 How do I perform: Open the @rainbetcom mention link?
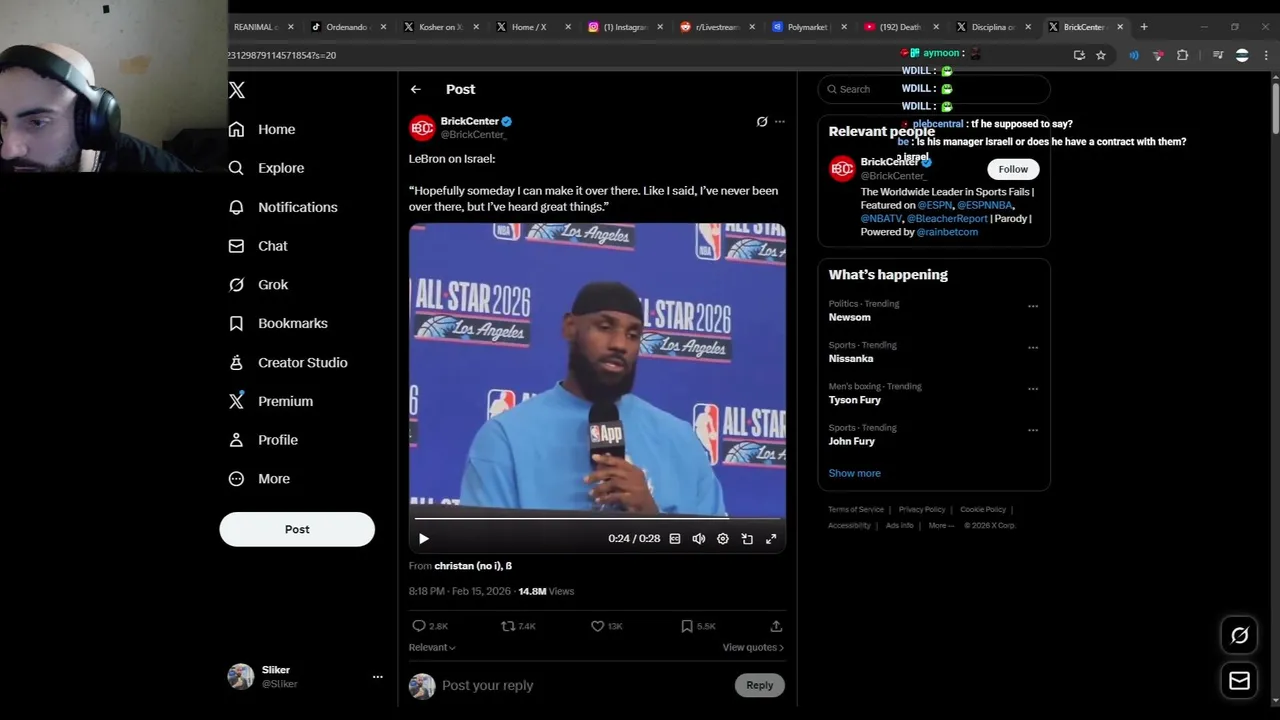pos(947,232)
